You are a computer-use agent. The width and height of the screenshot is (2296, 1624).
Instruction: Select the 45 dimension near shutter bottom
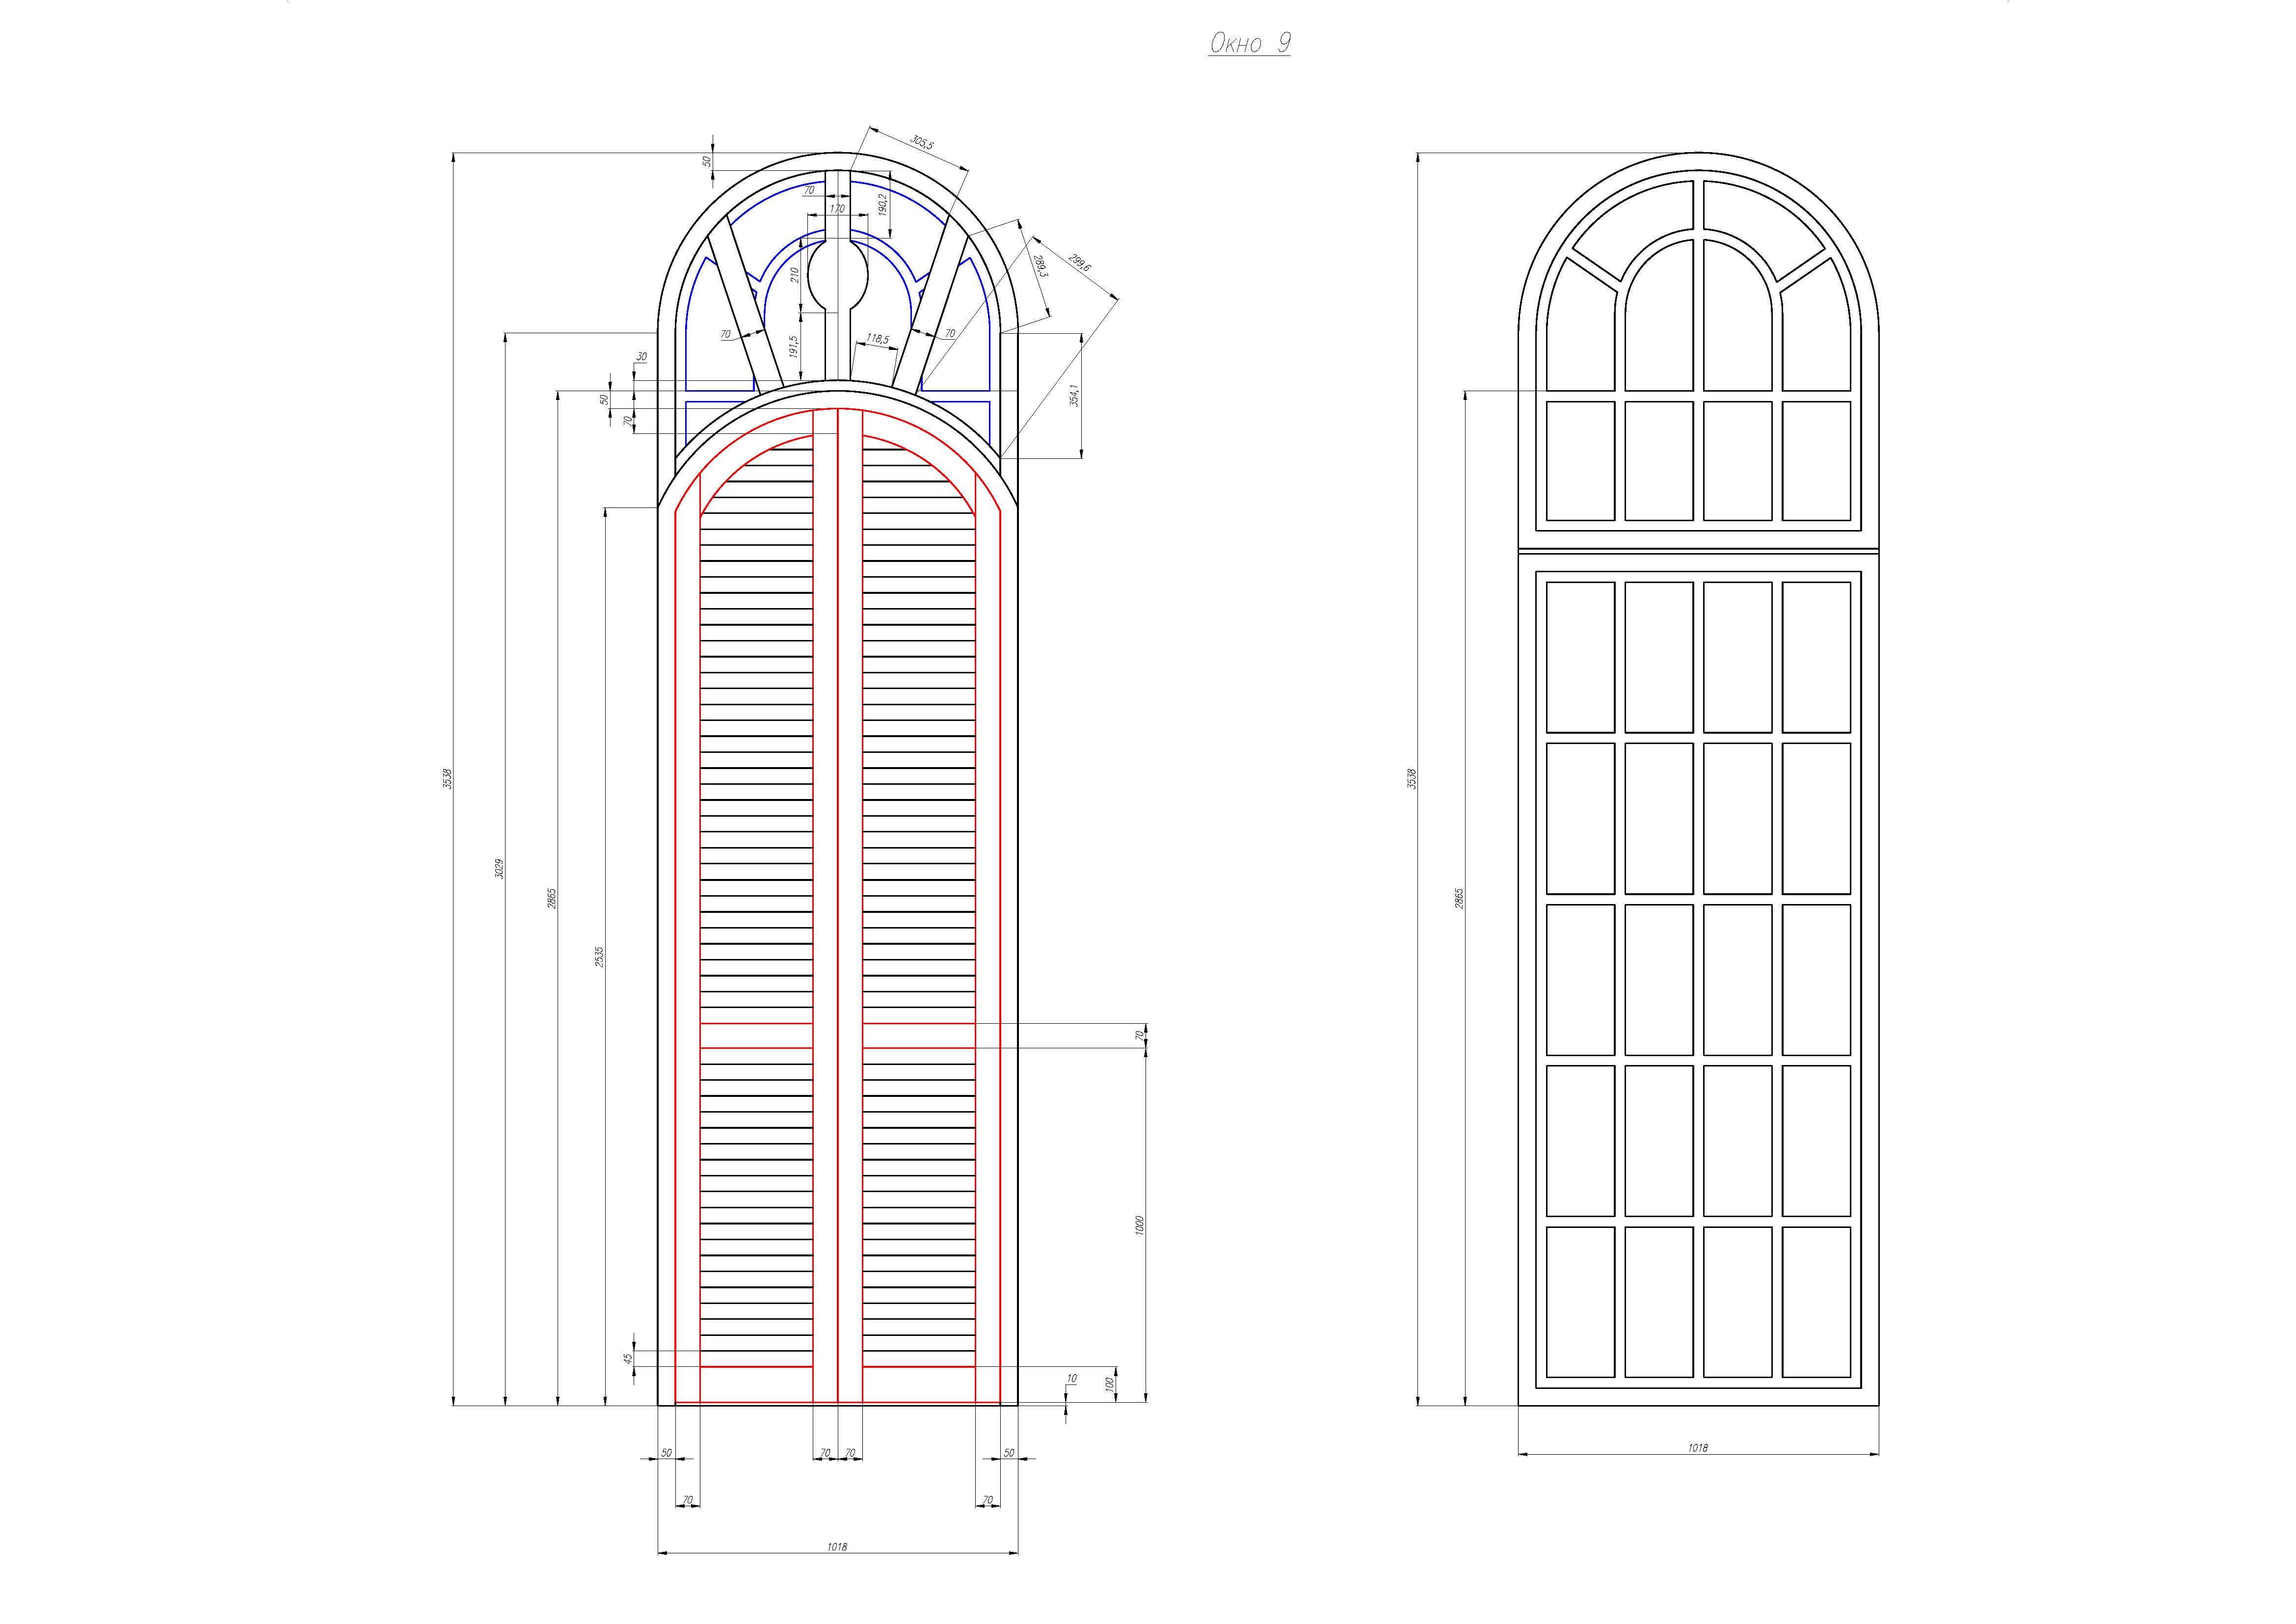(628, 1359)
